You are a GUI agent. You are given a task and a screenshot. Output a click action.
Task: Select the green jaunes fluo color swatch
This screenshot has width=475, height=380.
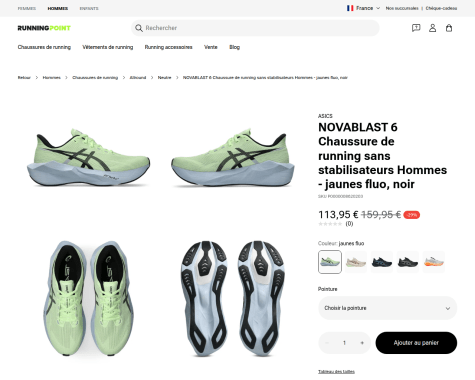pos(330,262)
